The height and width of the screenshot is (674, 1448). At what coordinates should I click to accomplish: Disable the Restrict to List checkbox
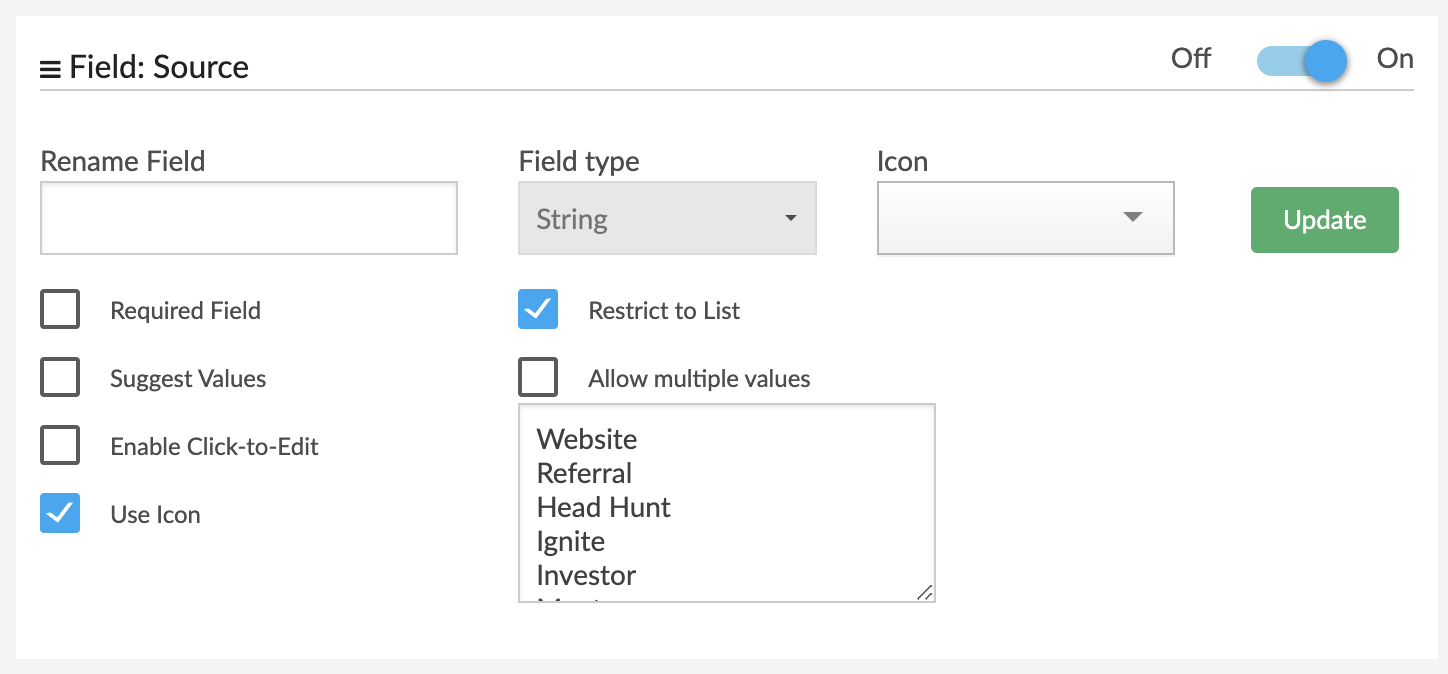[538, 310]
